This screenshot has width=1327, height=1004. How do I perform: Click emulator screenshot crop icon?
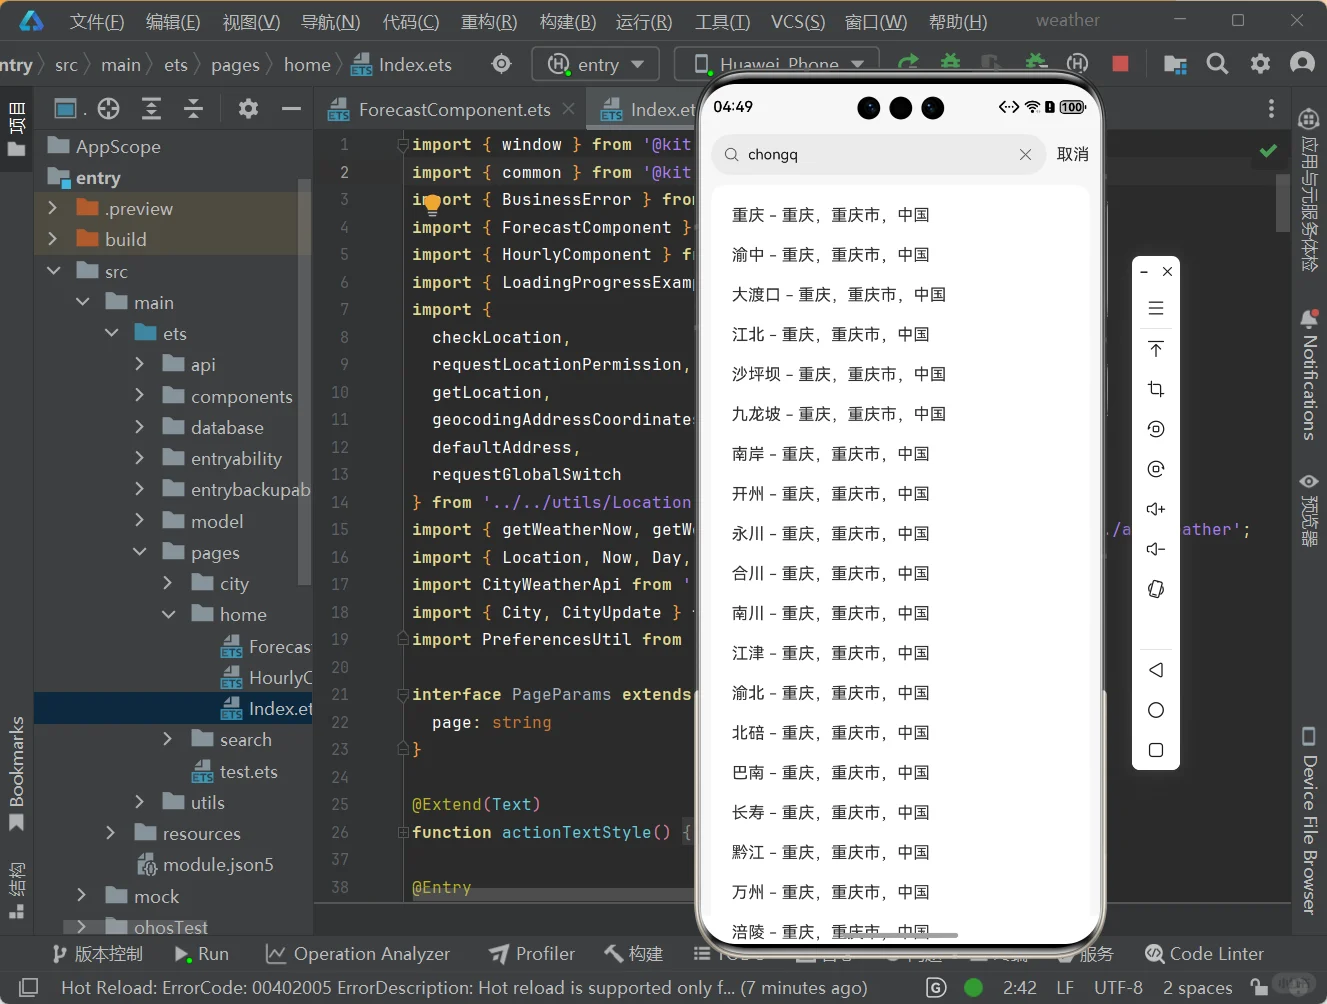click(1156, 389)
